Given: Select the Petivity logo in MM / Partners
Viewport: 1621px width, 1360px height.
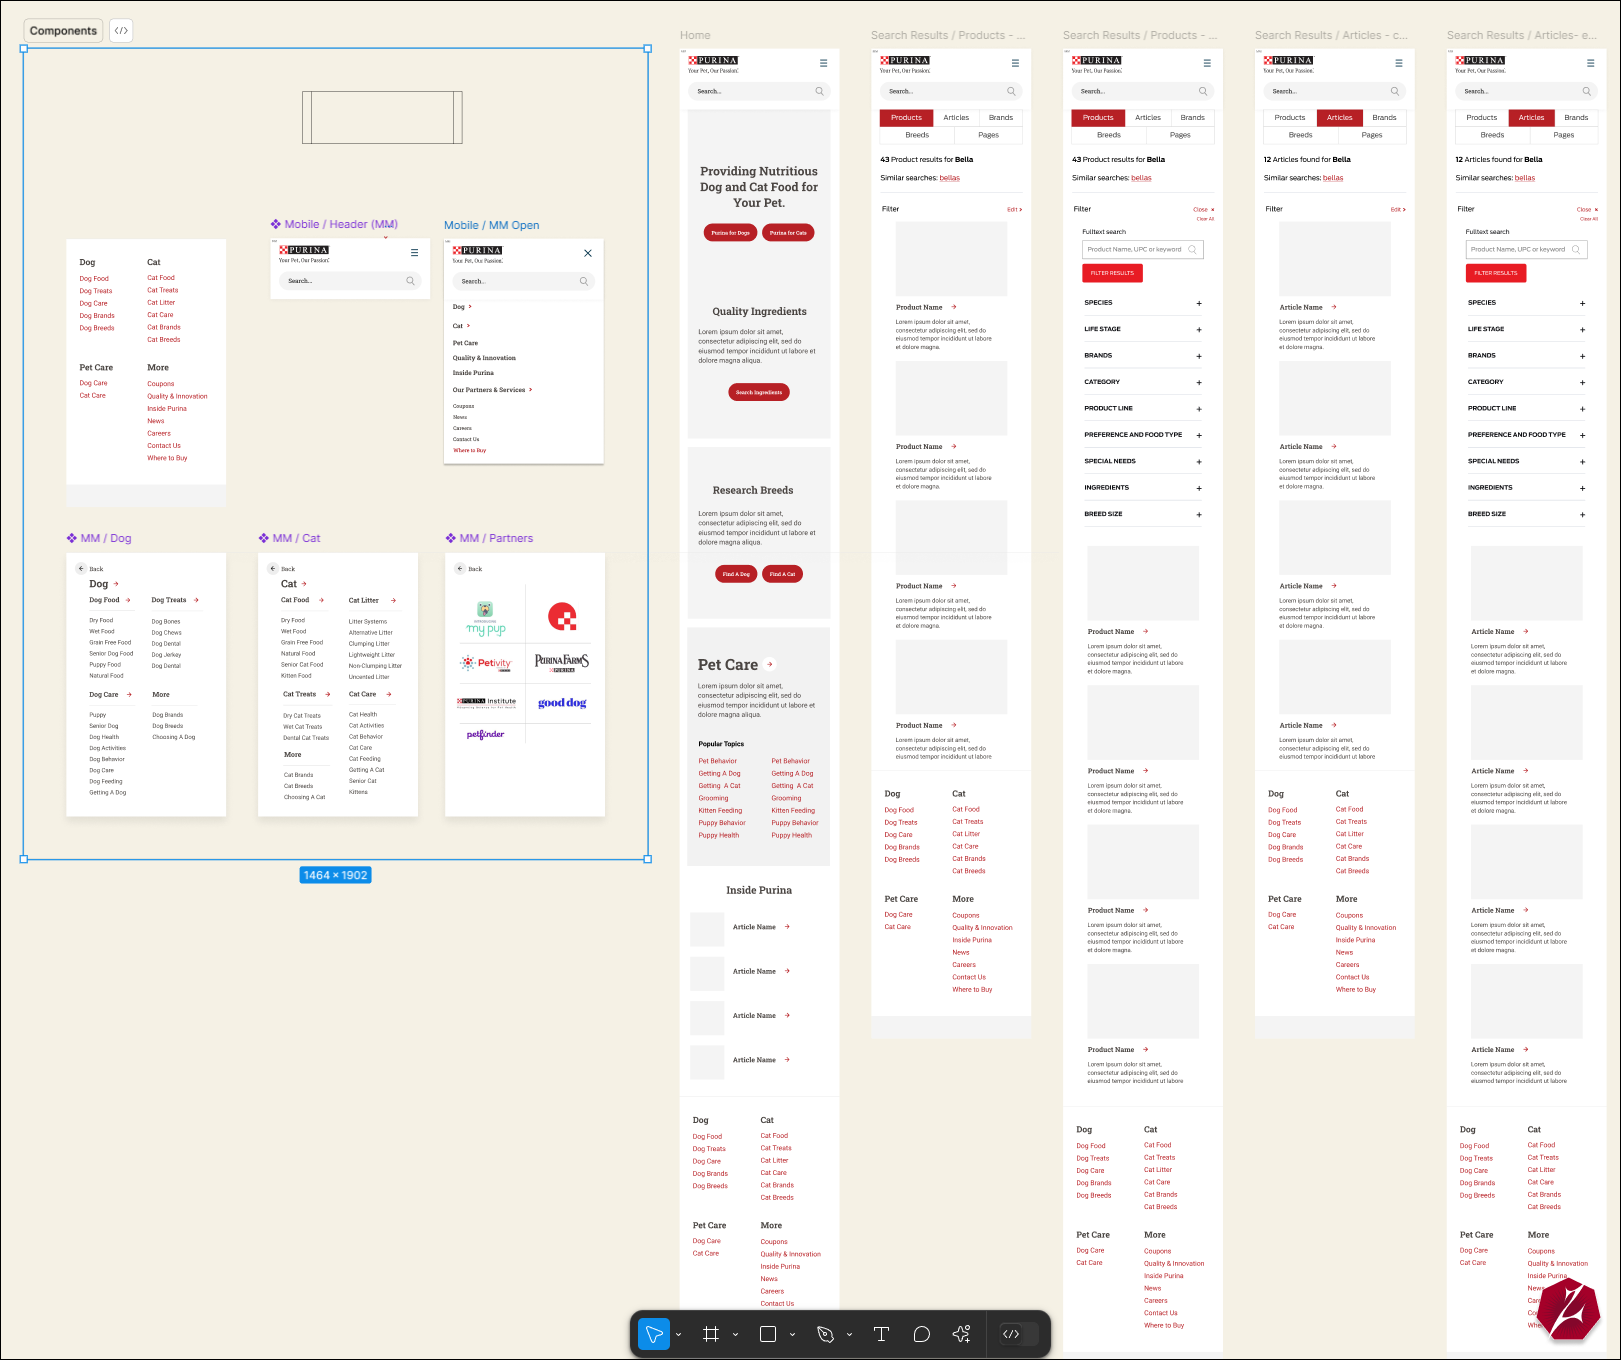Looking at the screenshot, I should (486, 663).
